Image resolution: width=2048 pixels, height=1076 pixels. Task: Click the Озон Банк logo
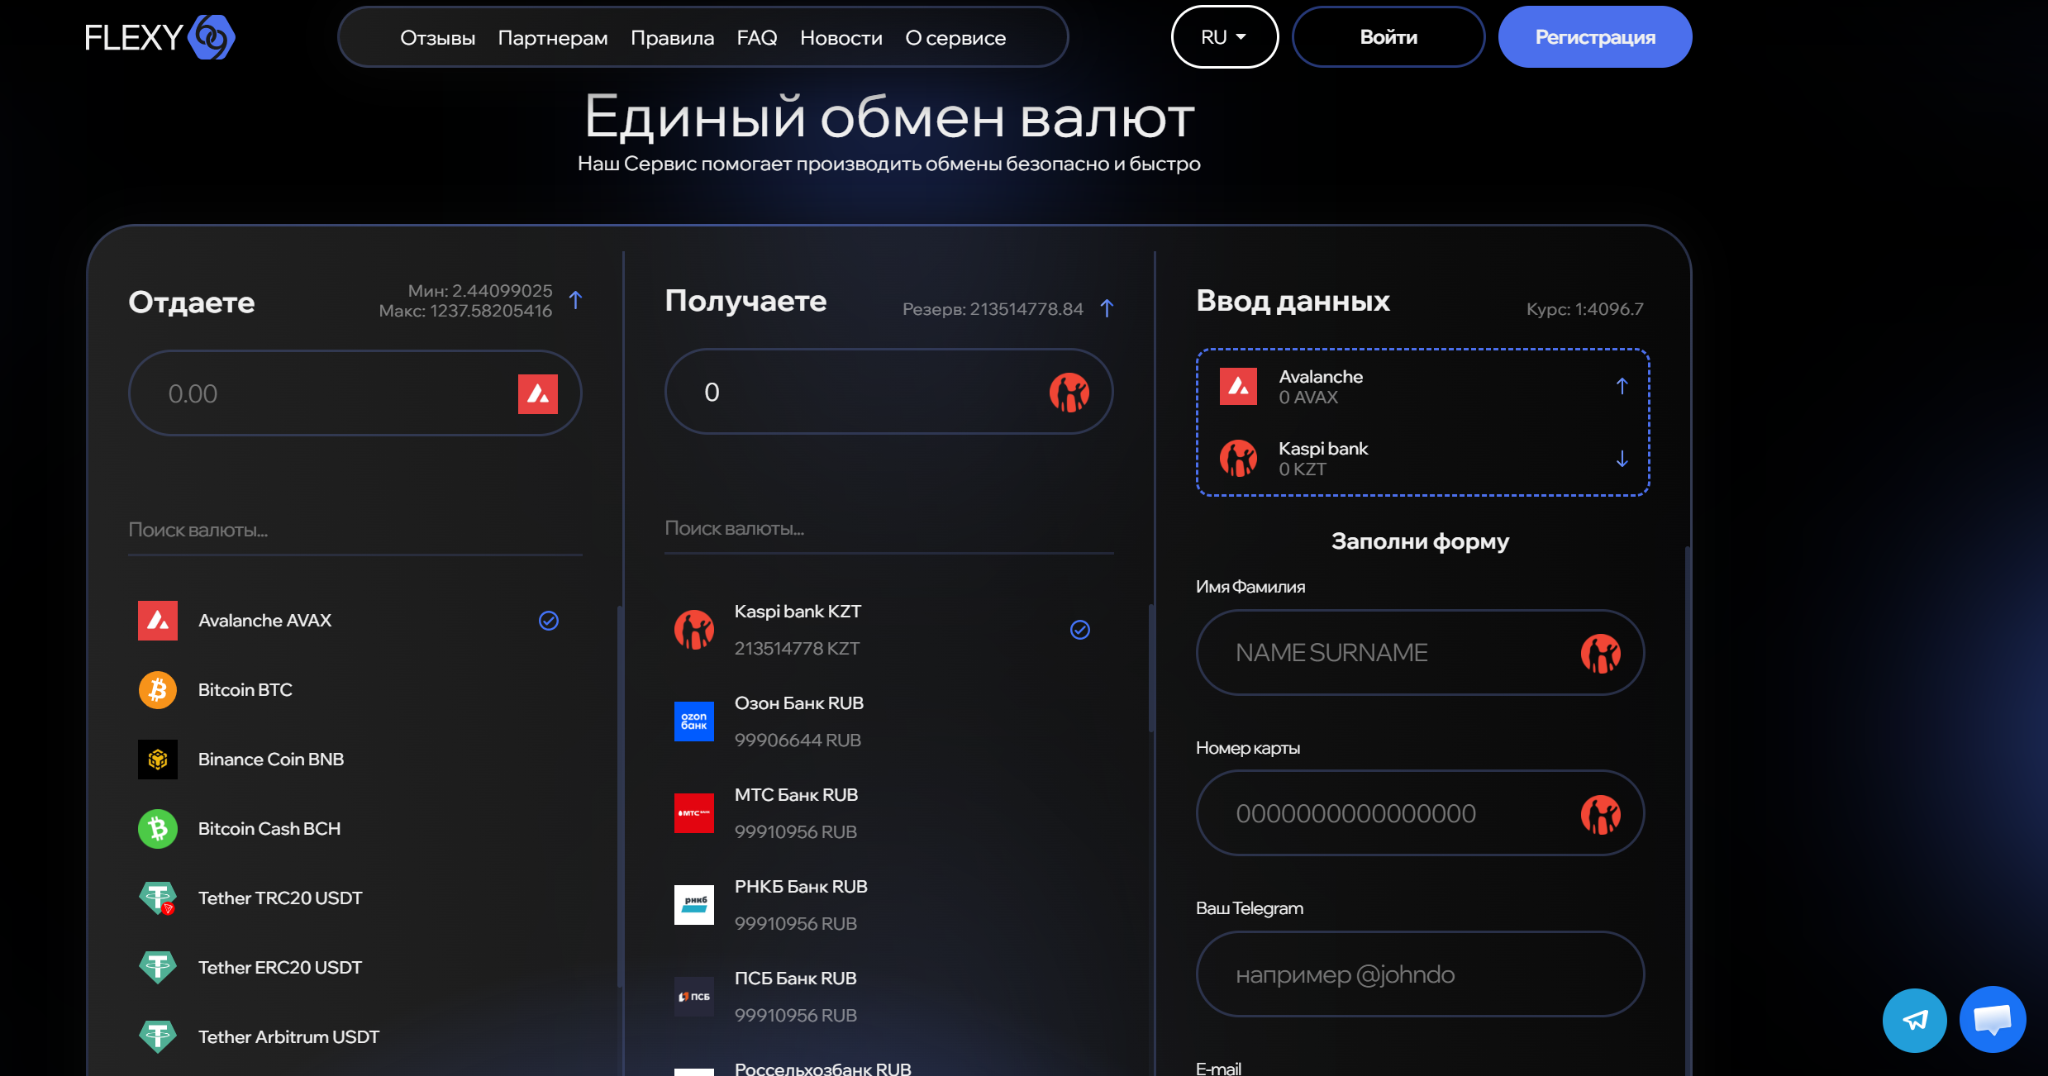[694, 721]
